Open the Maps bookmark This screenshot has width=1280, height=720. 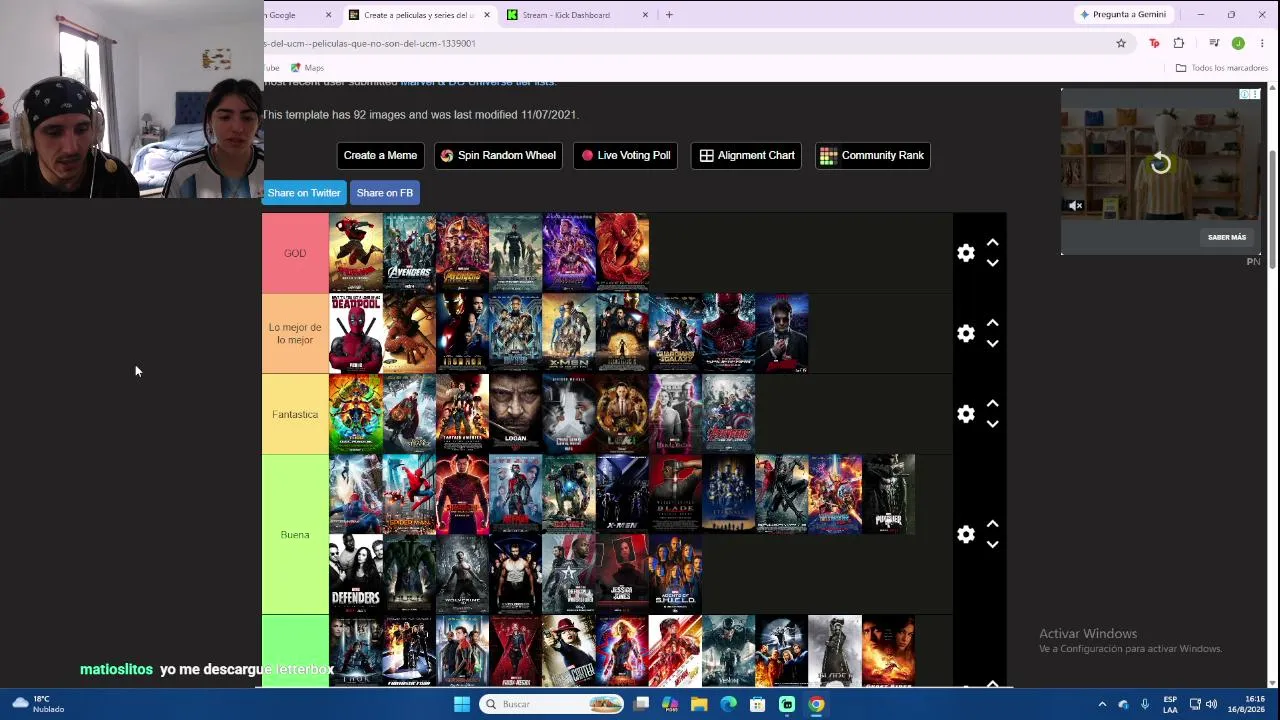(307, 68)
